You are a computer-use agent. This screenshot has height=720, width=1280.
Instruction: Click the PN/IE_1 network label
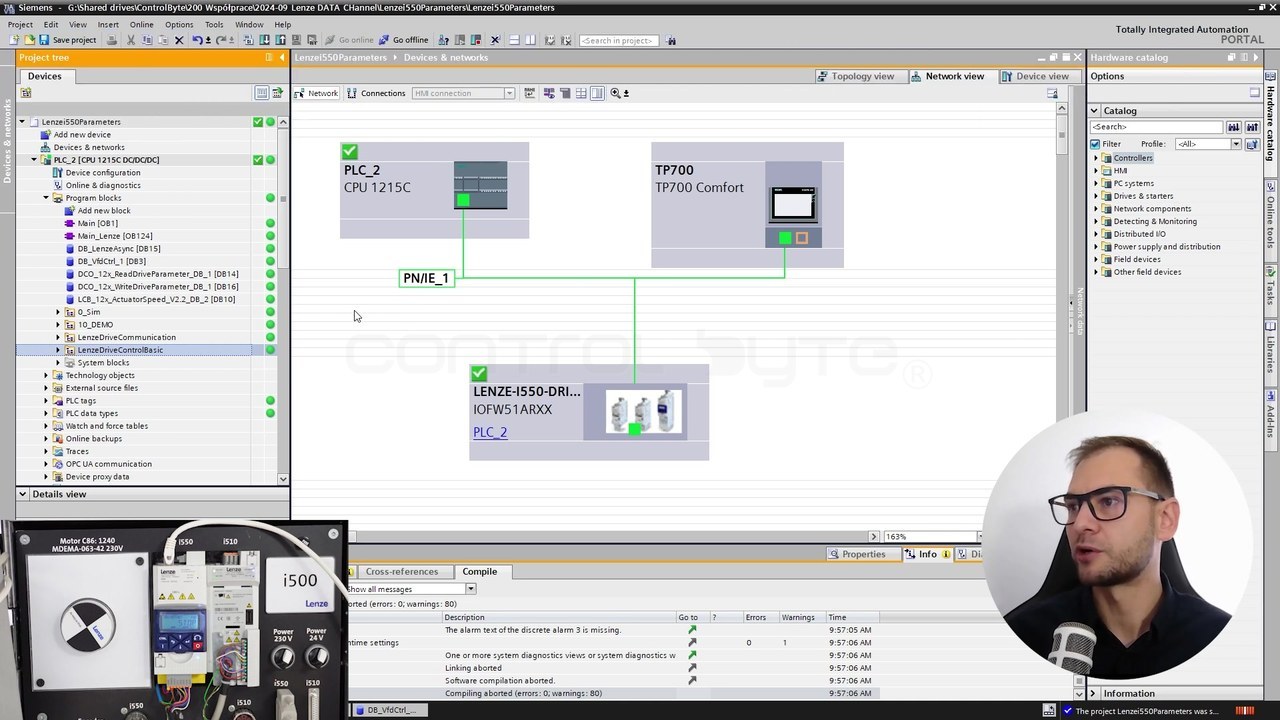[x=426, y=278]
